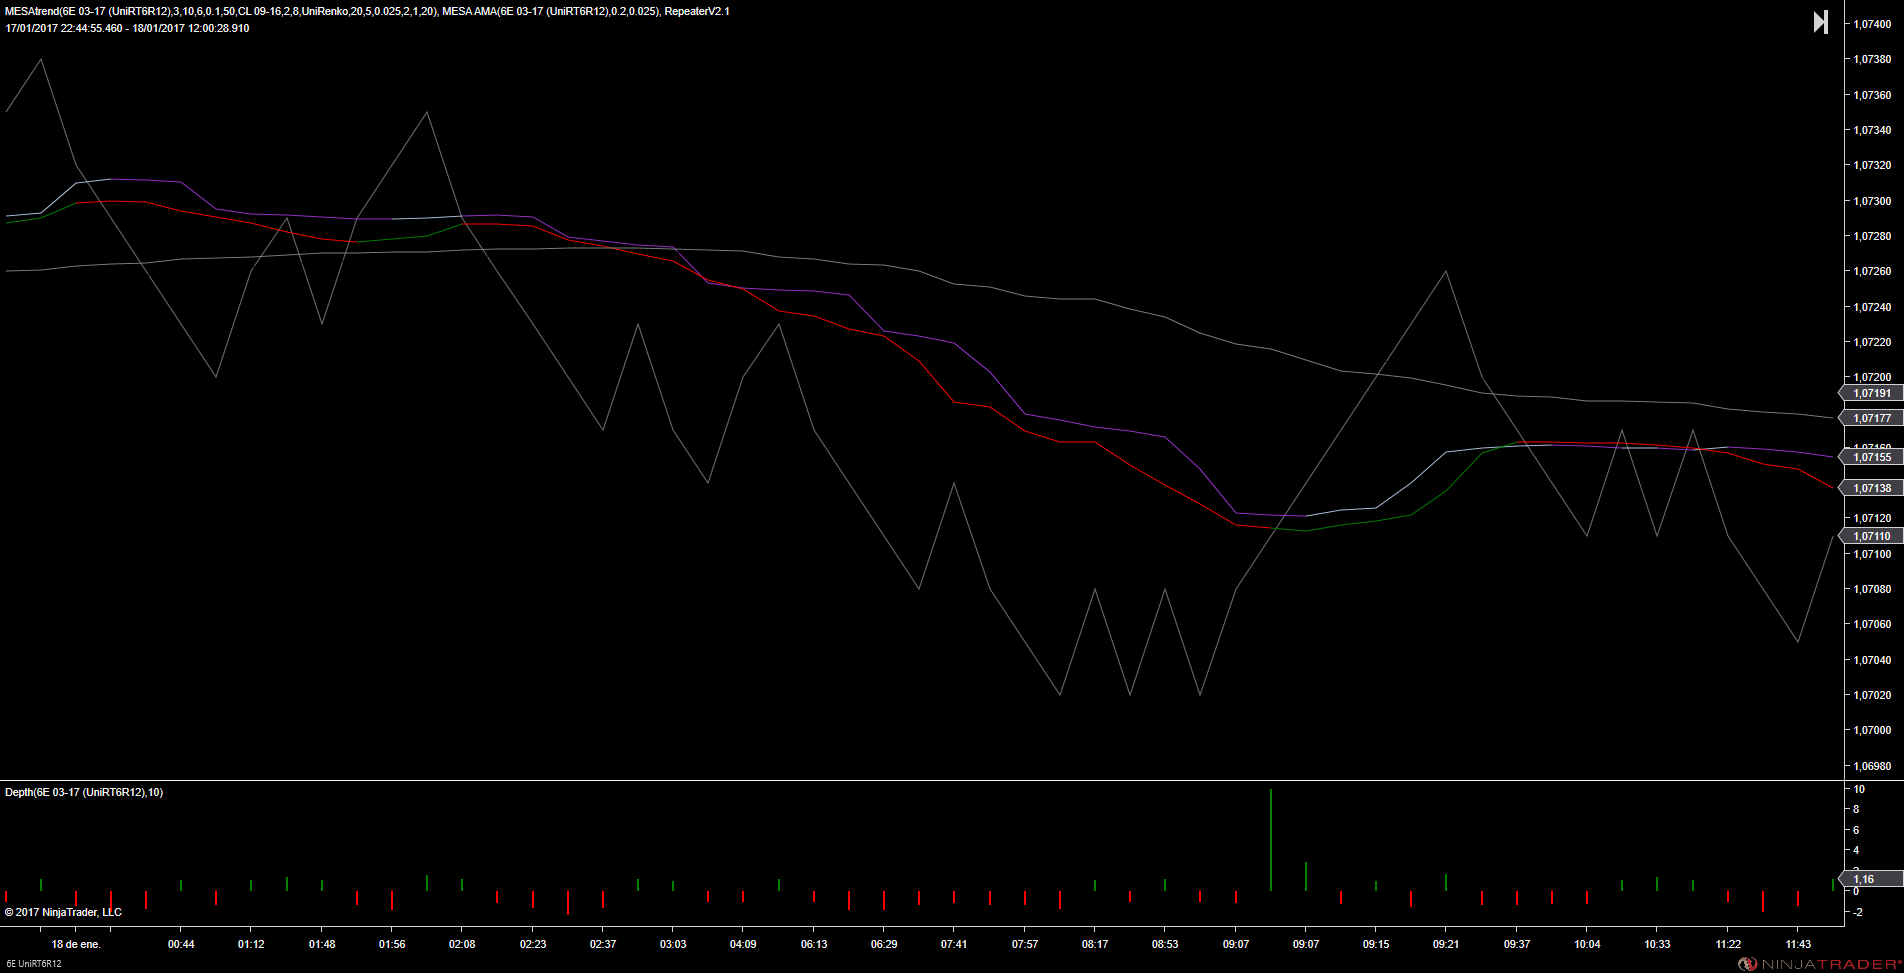Click the 1,07280 price axis label
1904x973 pixels.
point(1872,236)
